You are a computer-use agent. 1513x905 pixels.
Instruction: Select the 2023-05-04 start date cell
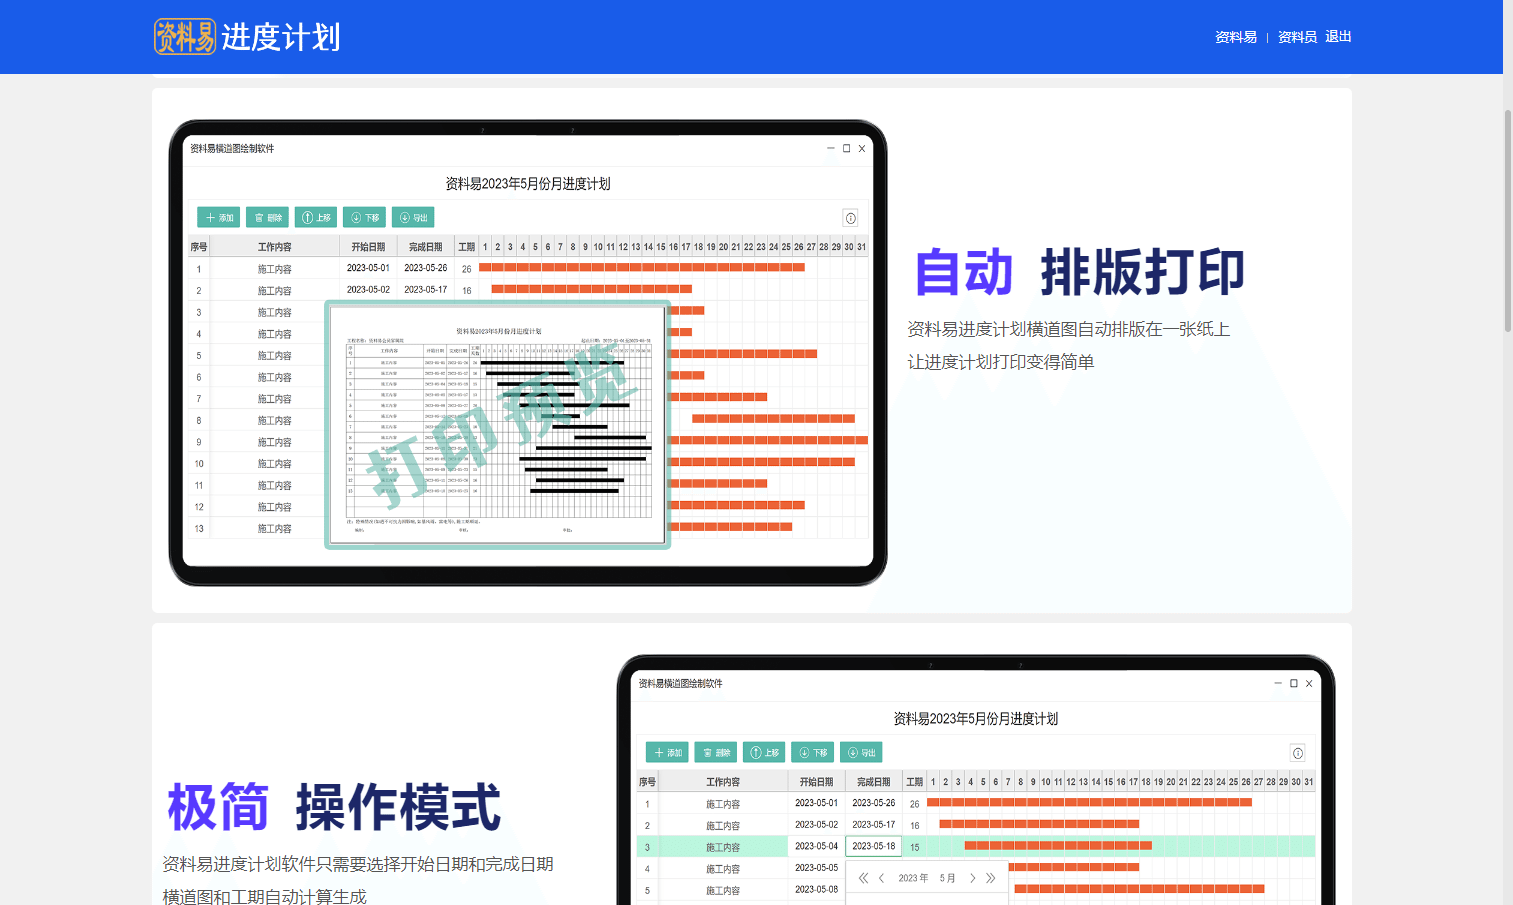(816, 846)
